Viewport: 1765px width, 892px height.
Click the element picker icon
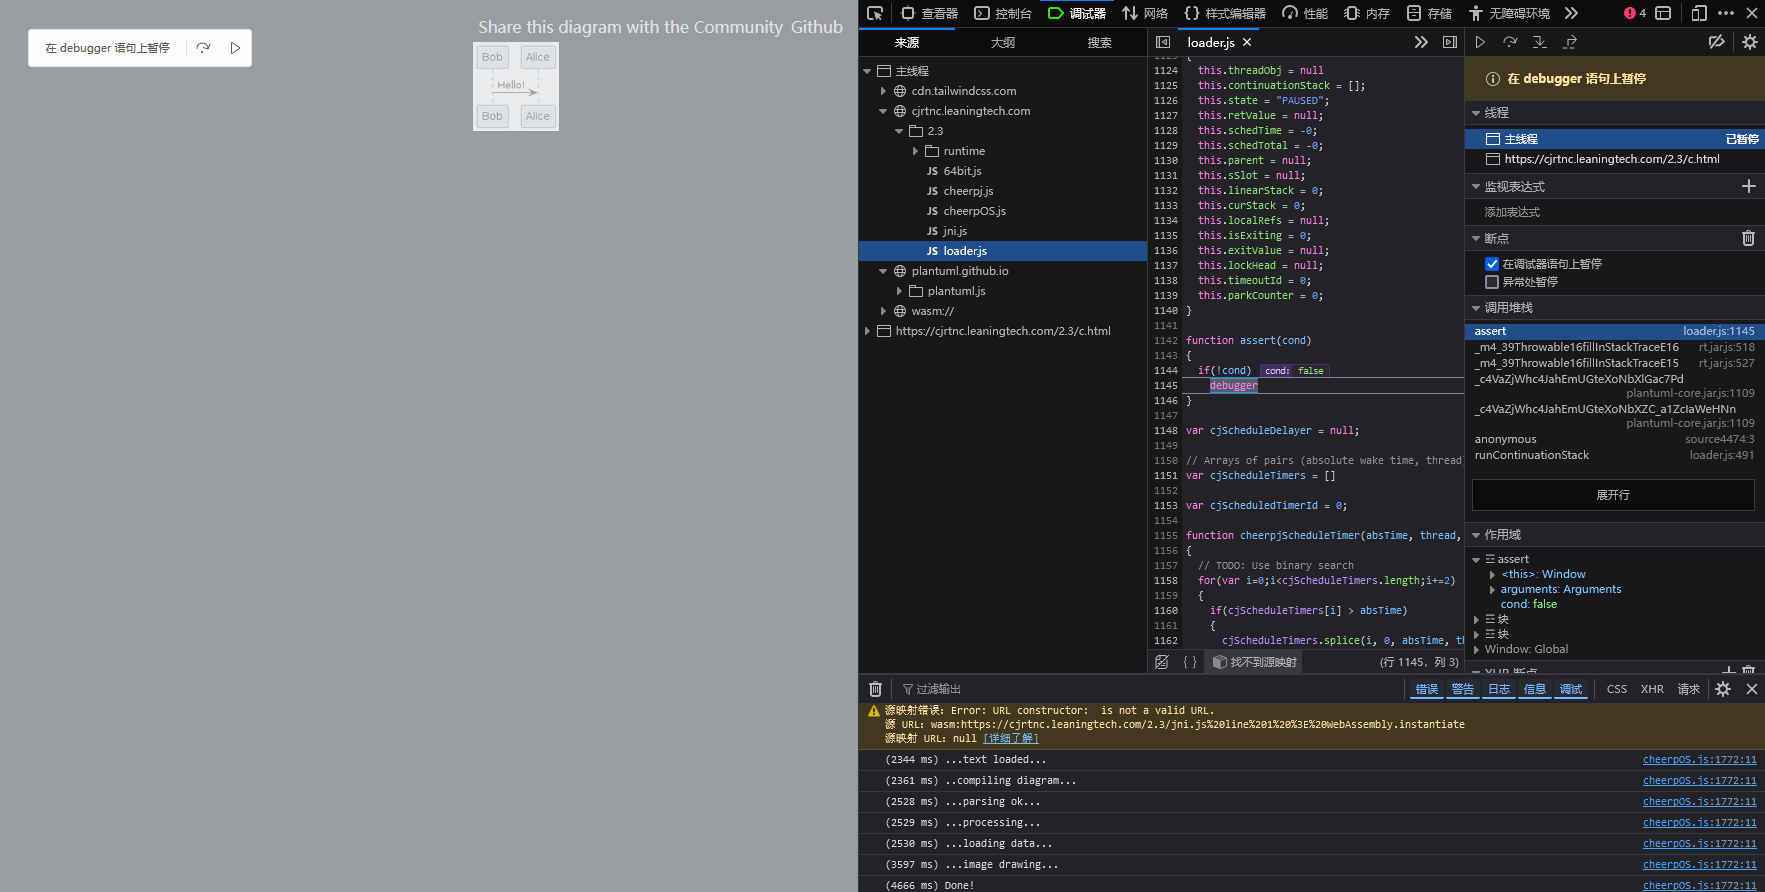click(875, 13)
